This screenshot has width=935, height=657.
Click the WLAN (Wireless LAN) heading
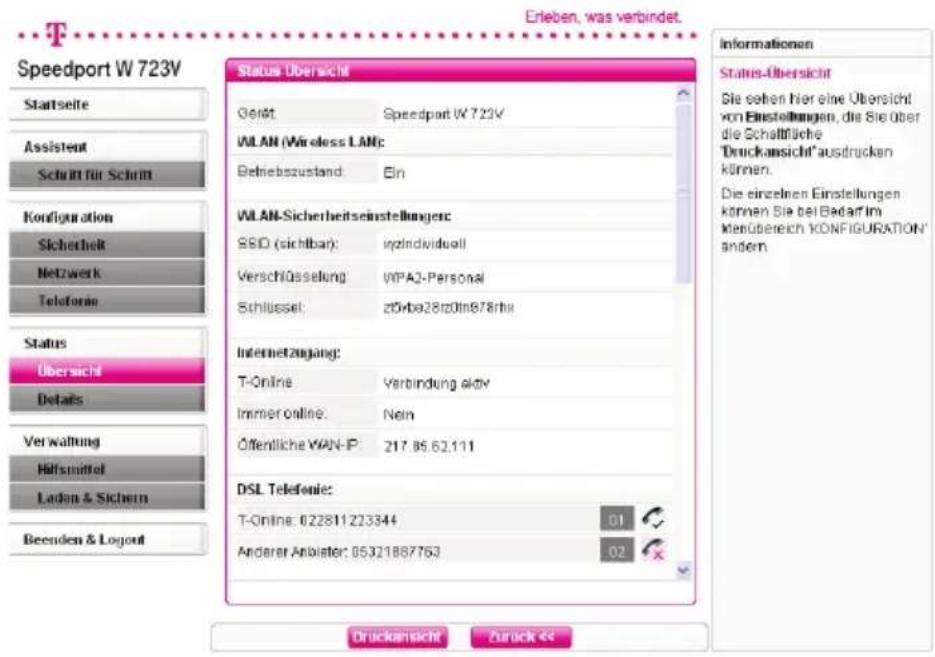point(311,142)
